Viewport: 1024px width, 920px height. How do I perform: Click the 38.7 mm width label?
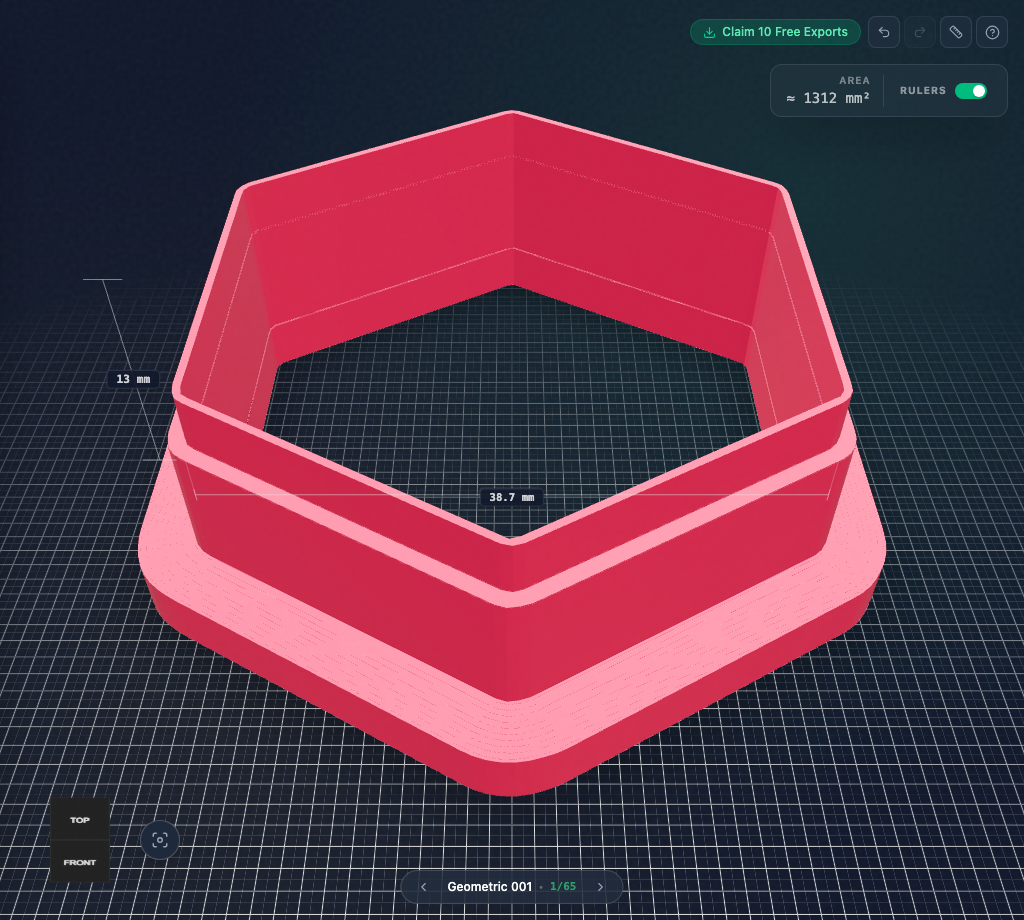pos(511,498)
